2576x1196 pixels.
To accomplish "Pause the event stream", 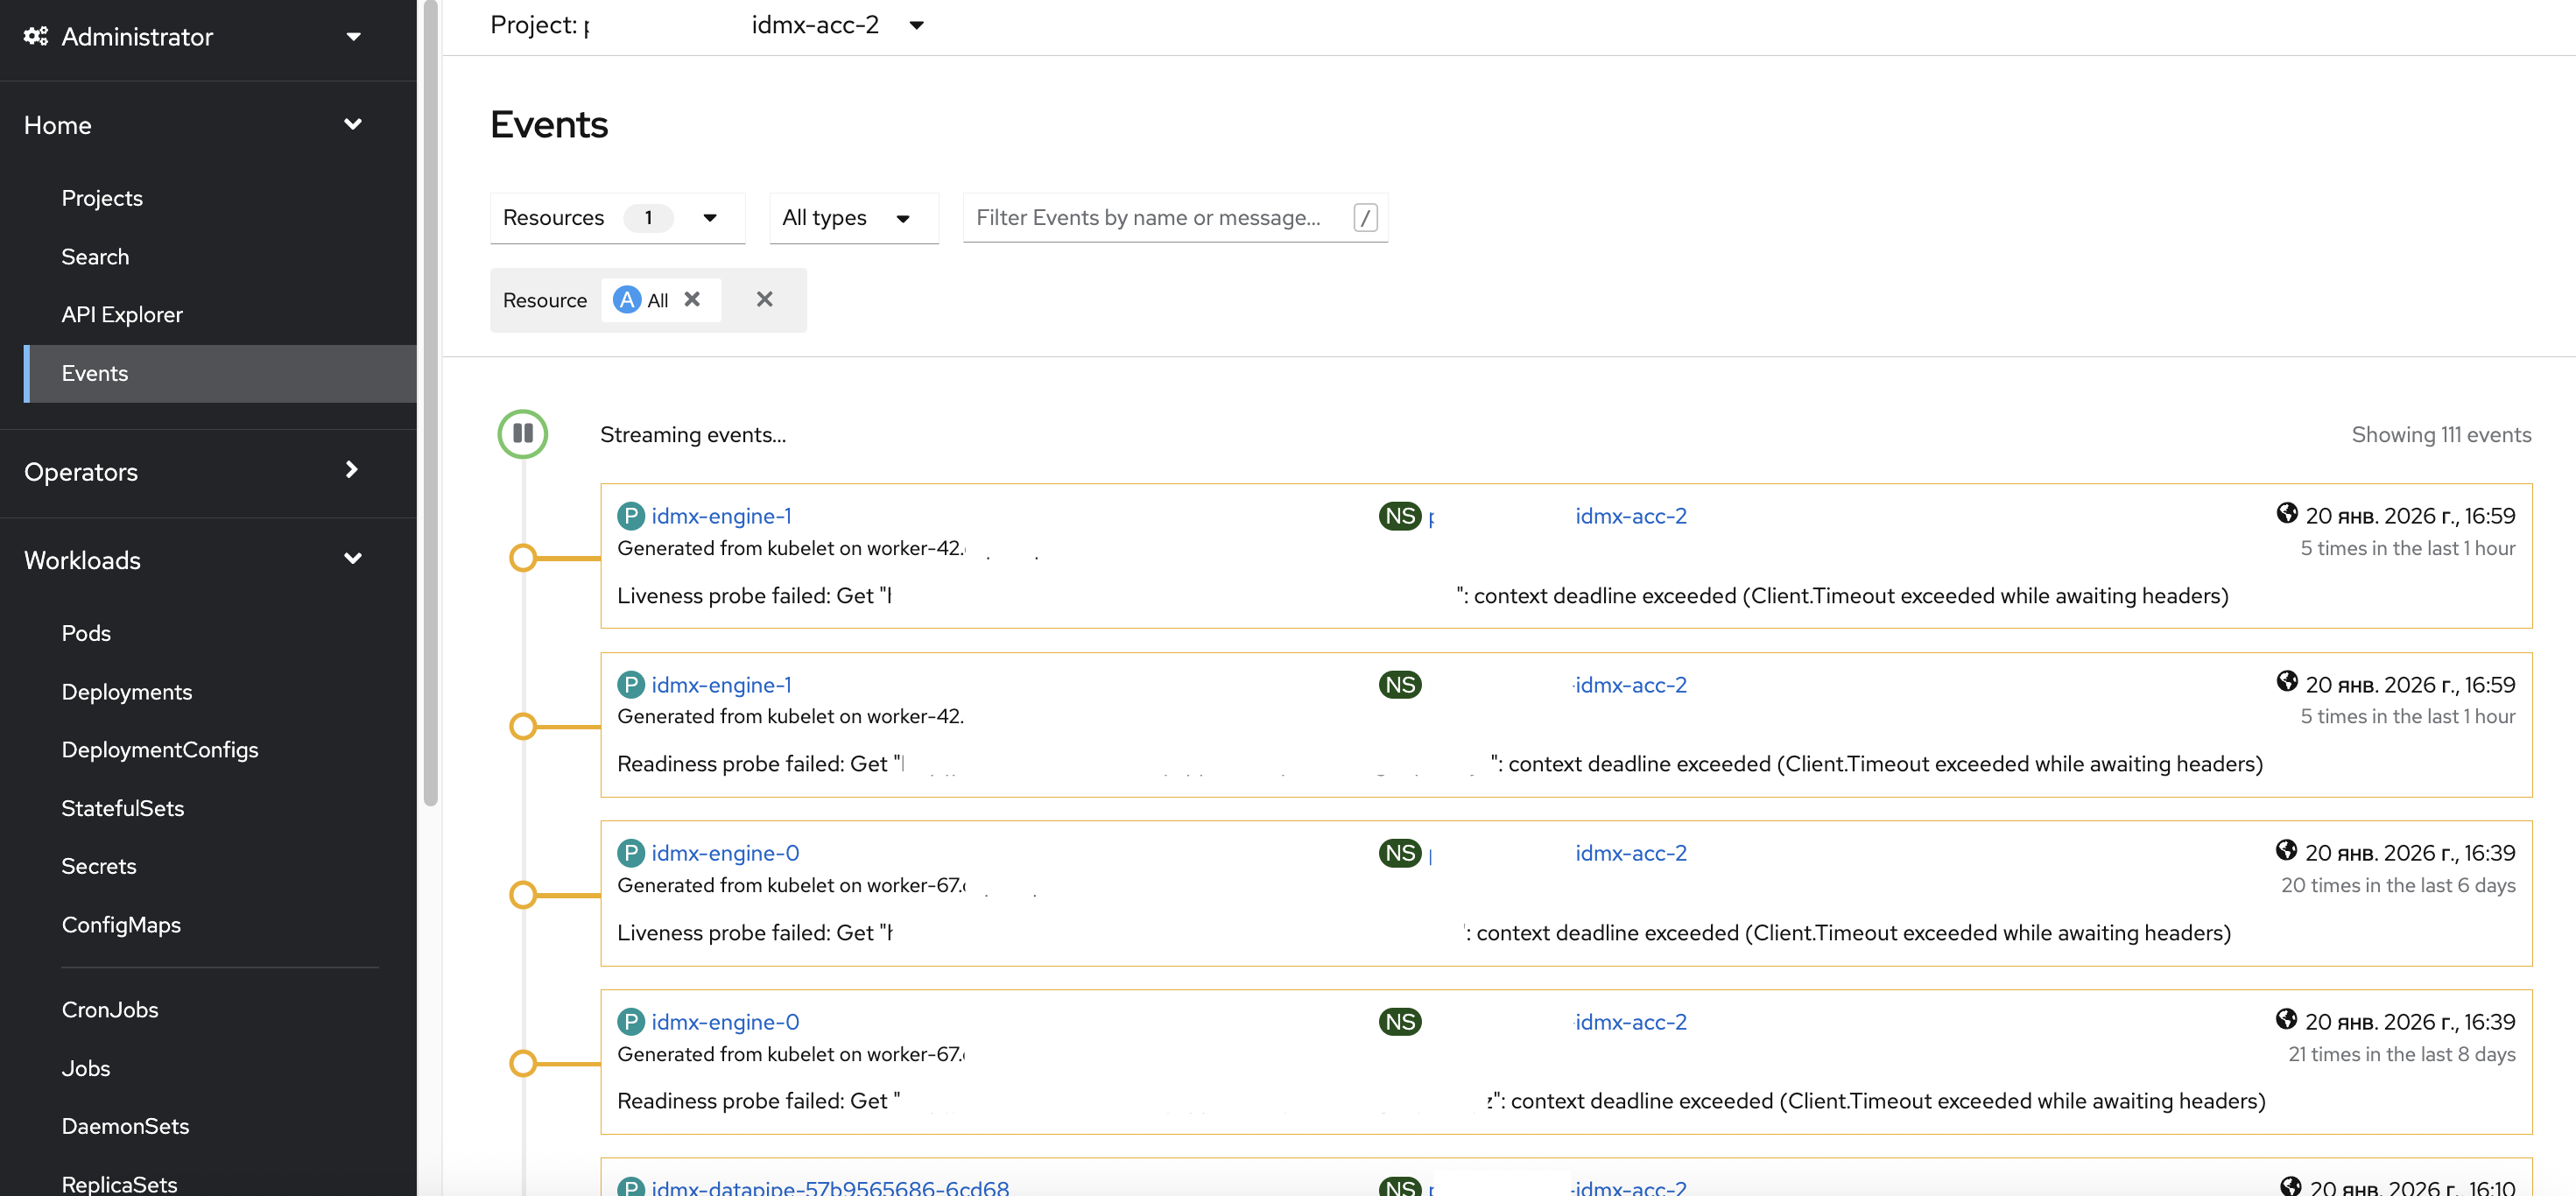I will pyautogui.click(x=523, y=434).
